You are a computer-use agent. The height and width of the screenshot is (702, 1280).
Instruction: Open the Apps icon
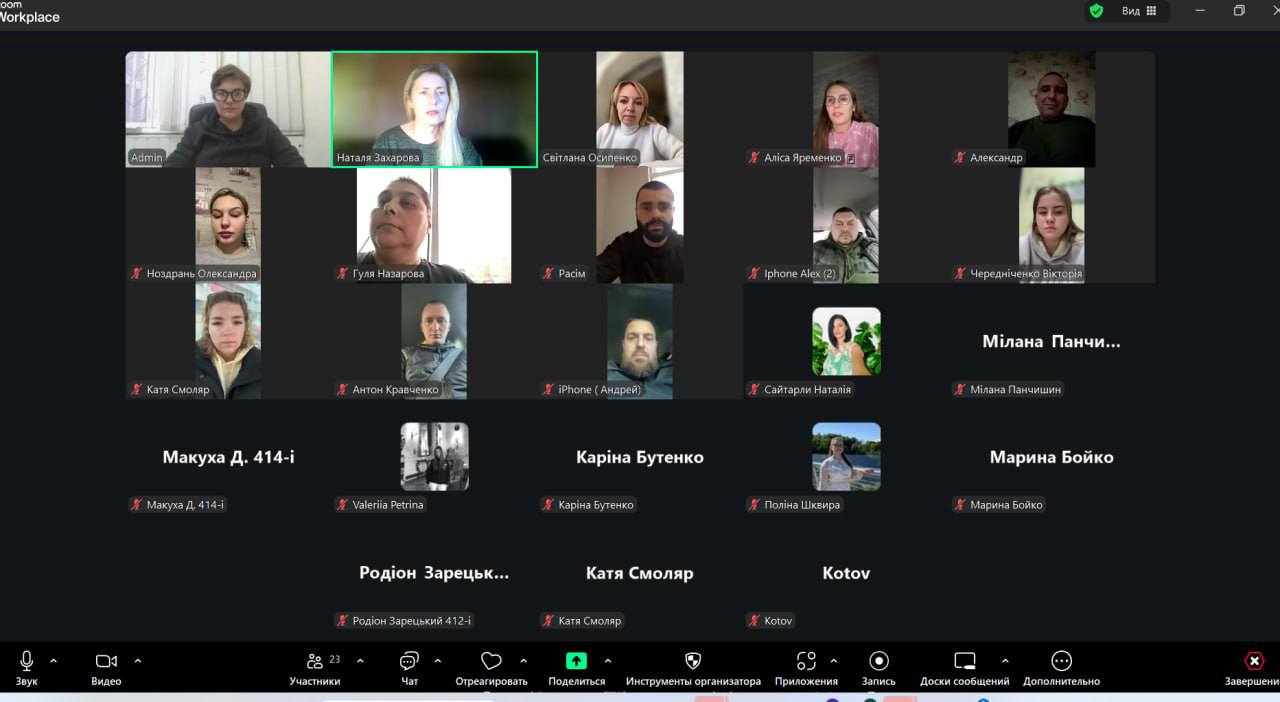pyautogui.click(x=806, y=661)
